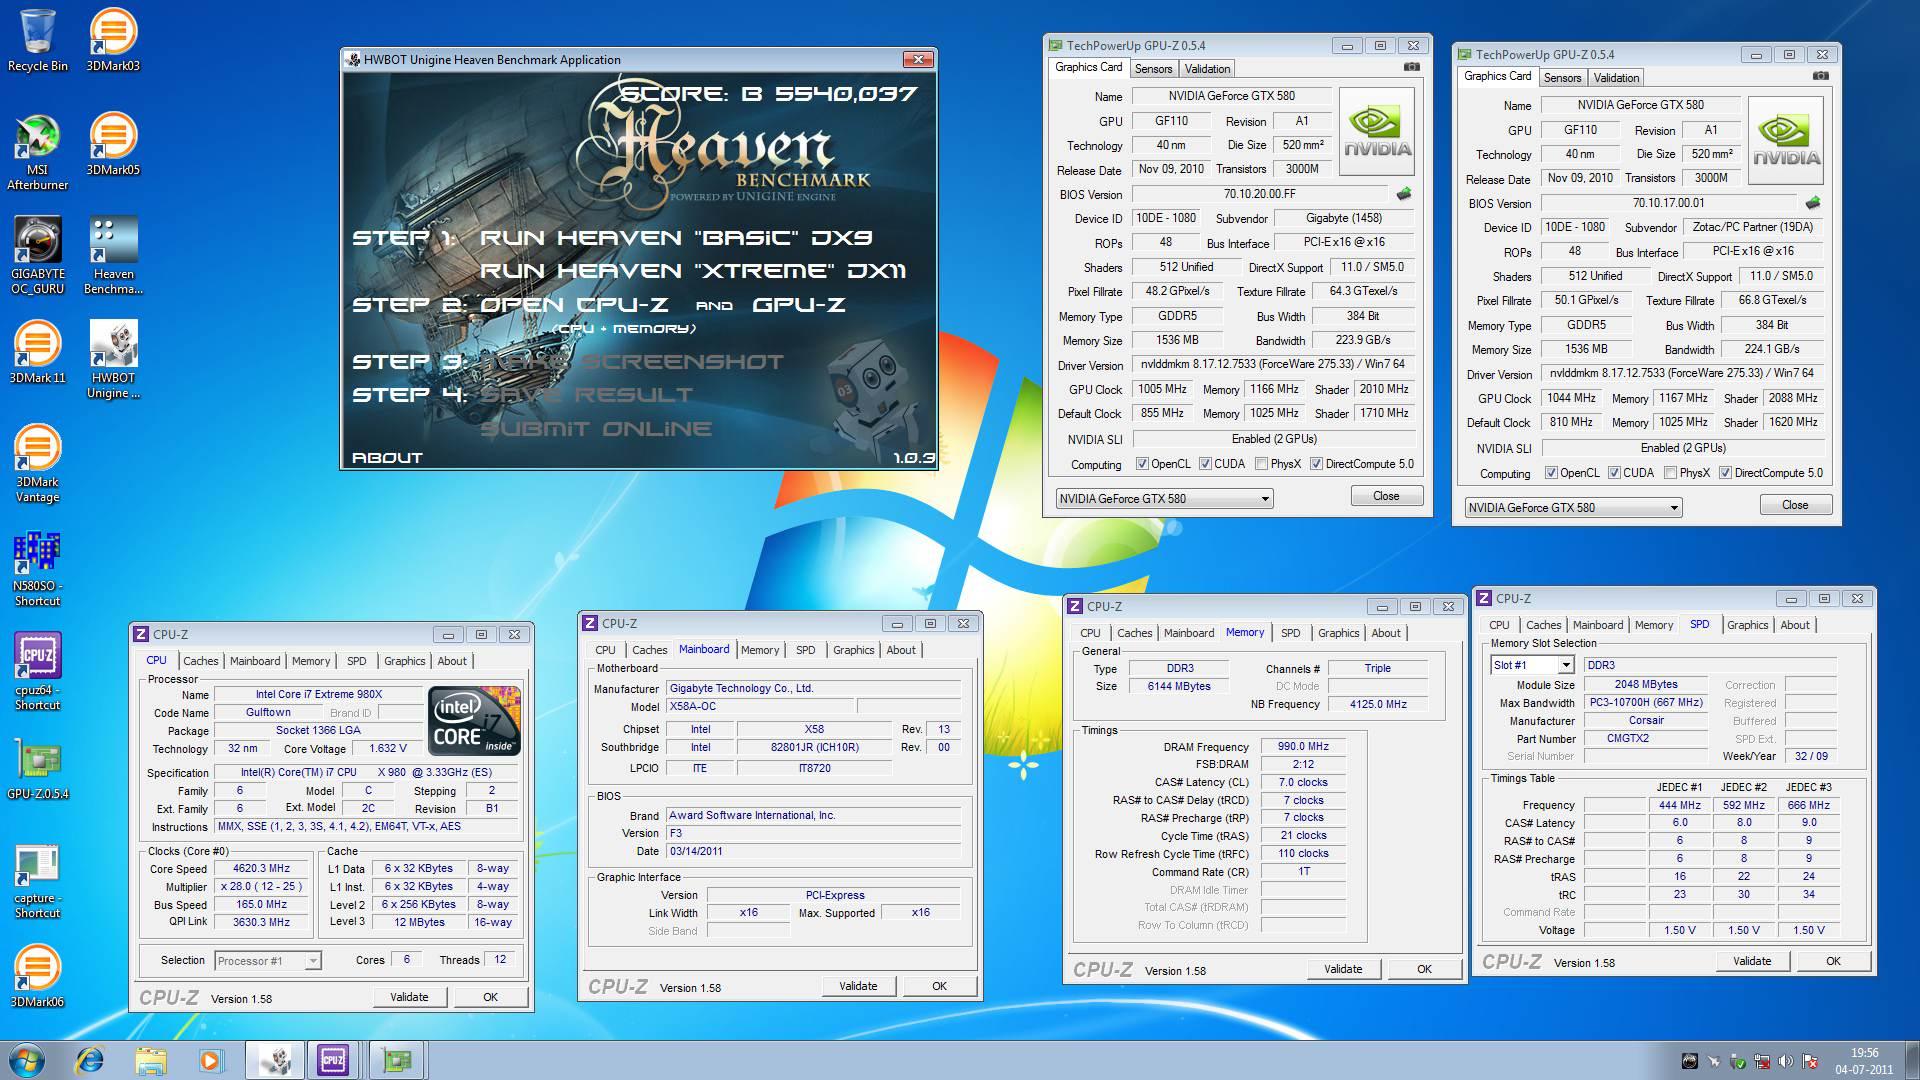The width and height of the screenshot is (1920, 1080).
Task: Open the 3DMark Vantage desktop icon
Action: [x=38, y=464]
